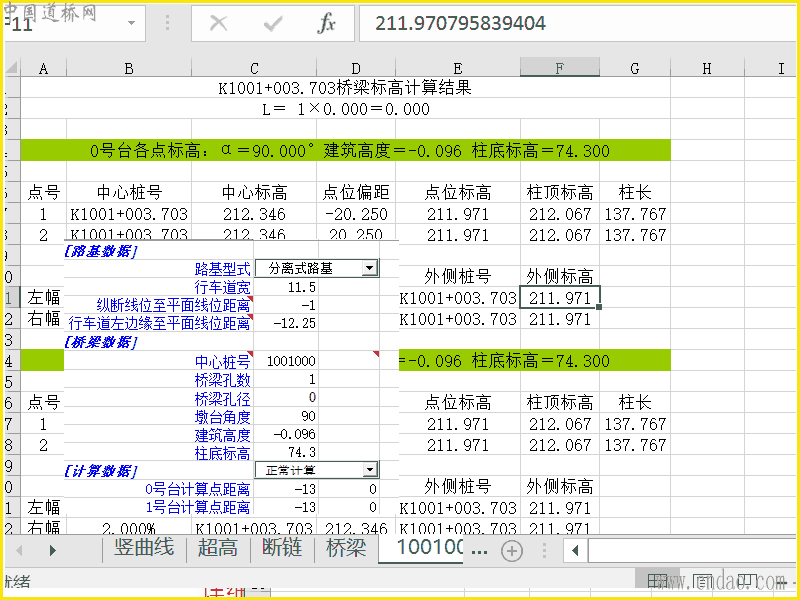This screenshot has height=600, width=800.
Task: Click the -20.250 offset cell
Action: (356, 214)
